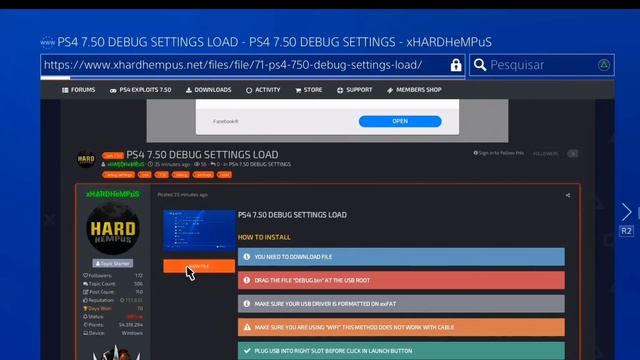Screen dimensions: 640x360
Task: Go to DOWNLOADS in the site nav
Action: [x=209, y=90]
